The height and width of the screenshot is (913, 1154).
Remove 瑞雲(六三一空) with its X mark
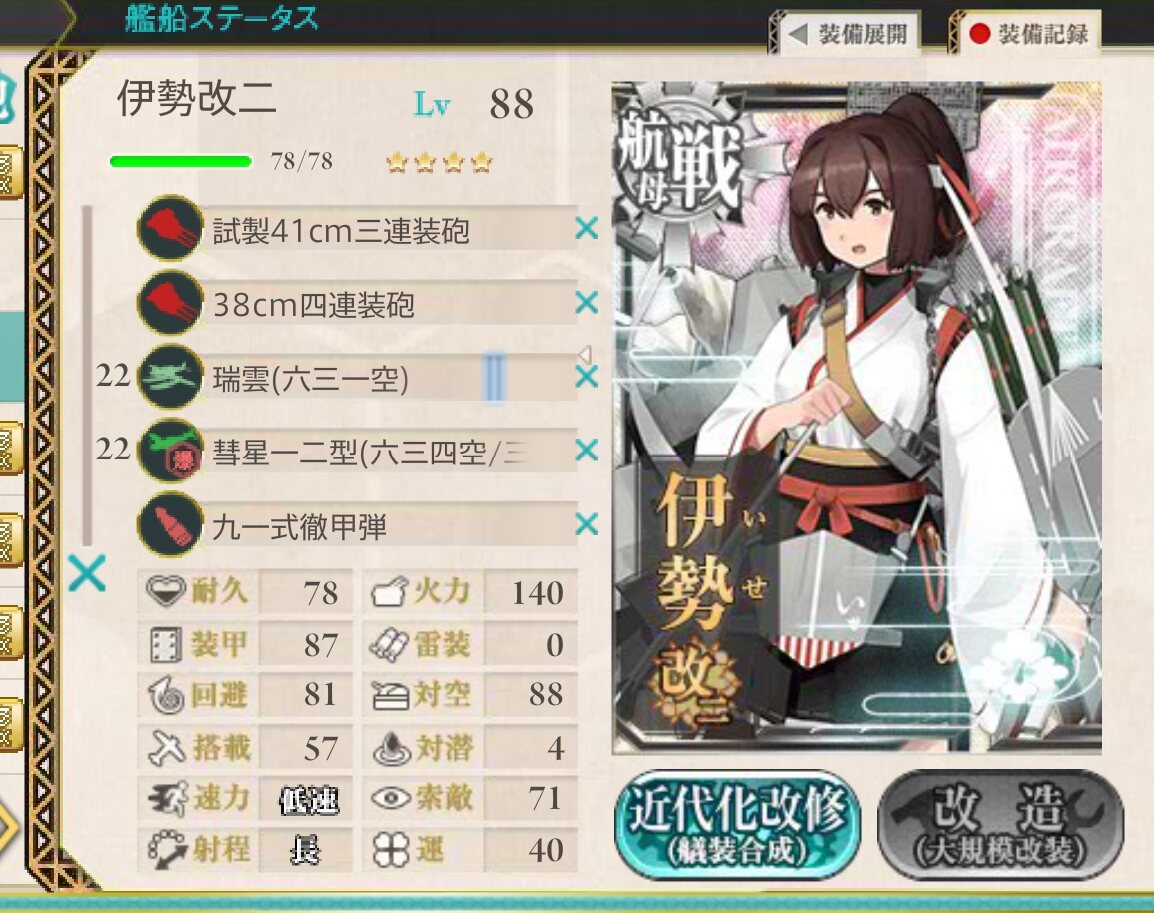coord(587,377)
